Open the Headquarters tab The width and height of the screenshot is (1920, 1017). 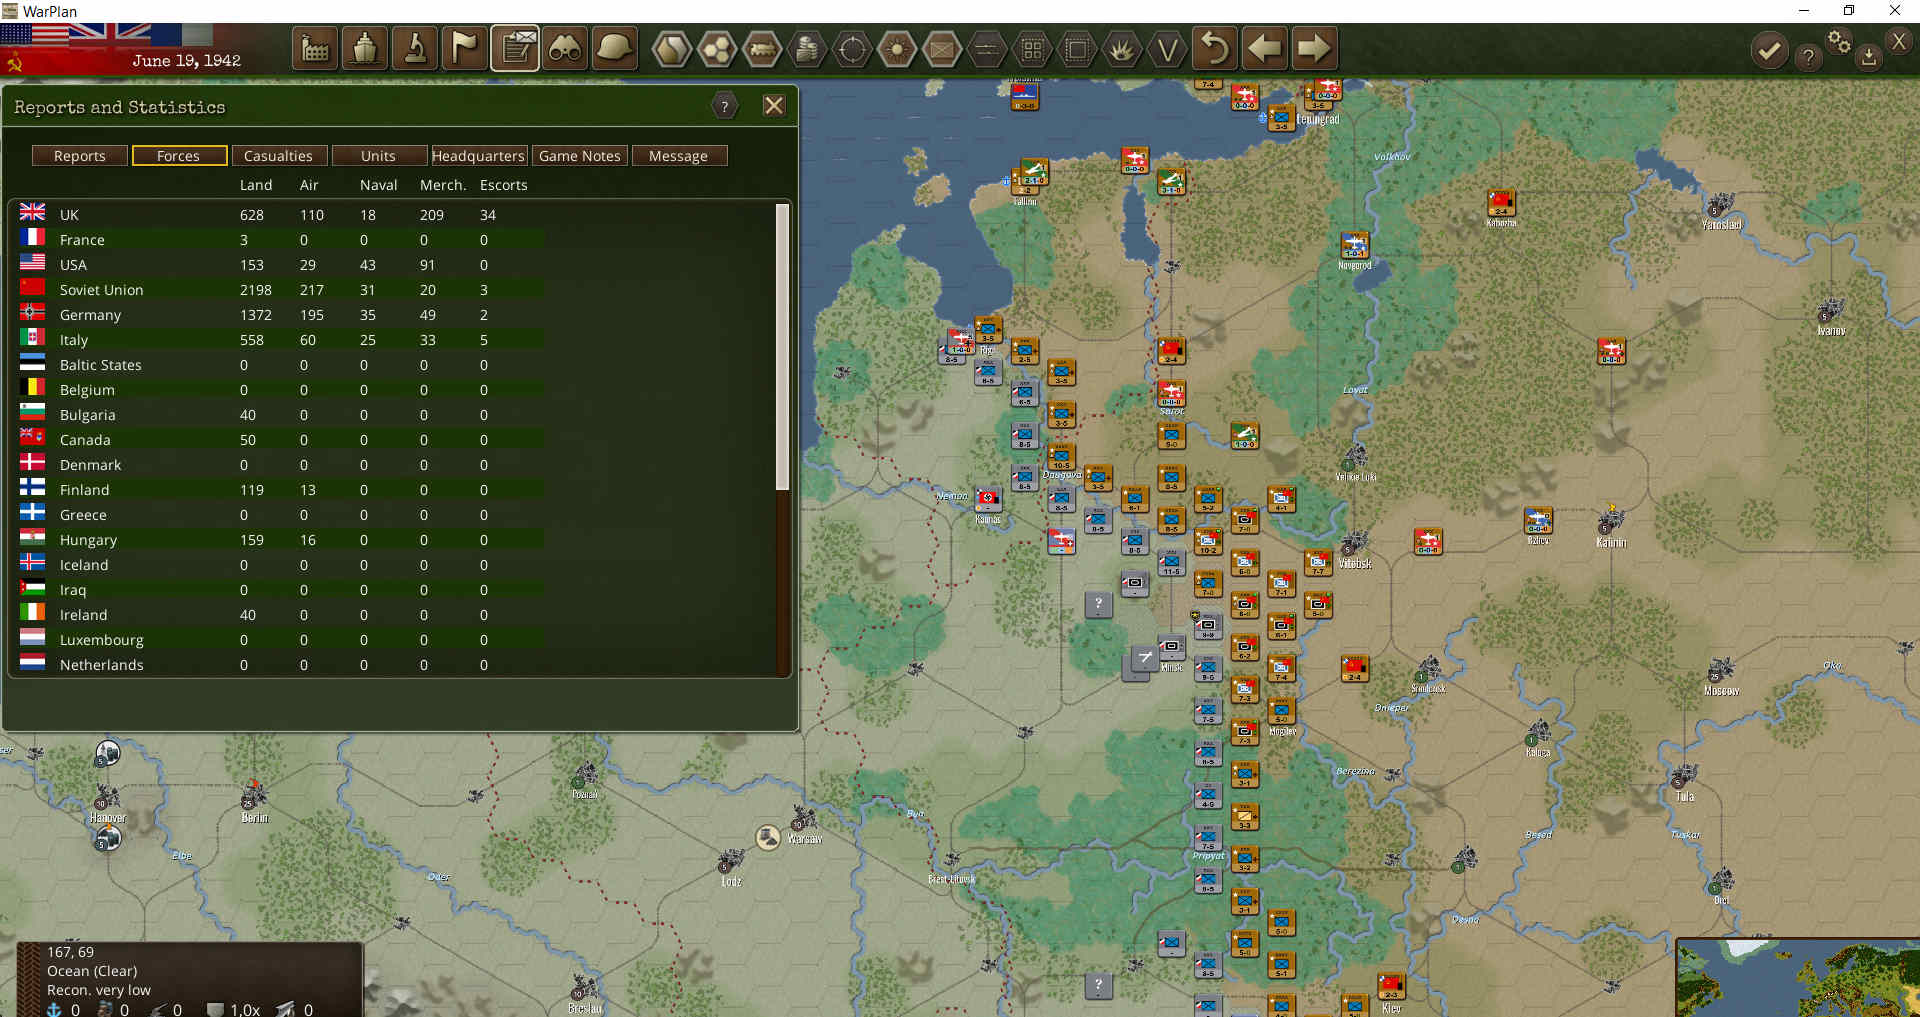pos(478,156)
